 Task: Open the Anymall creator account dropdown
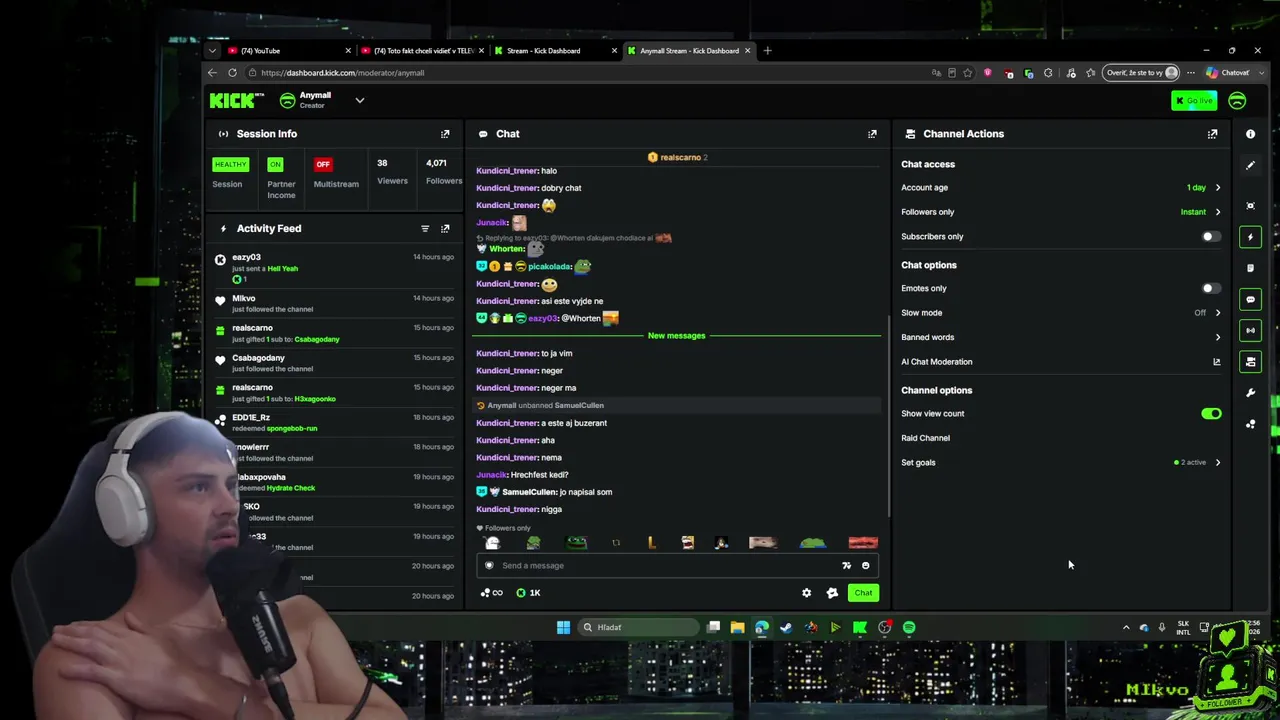click(360, 100)
